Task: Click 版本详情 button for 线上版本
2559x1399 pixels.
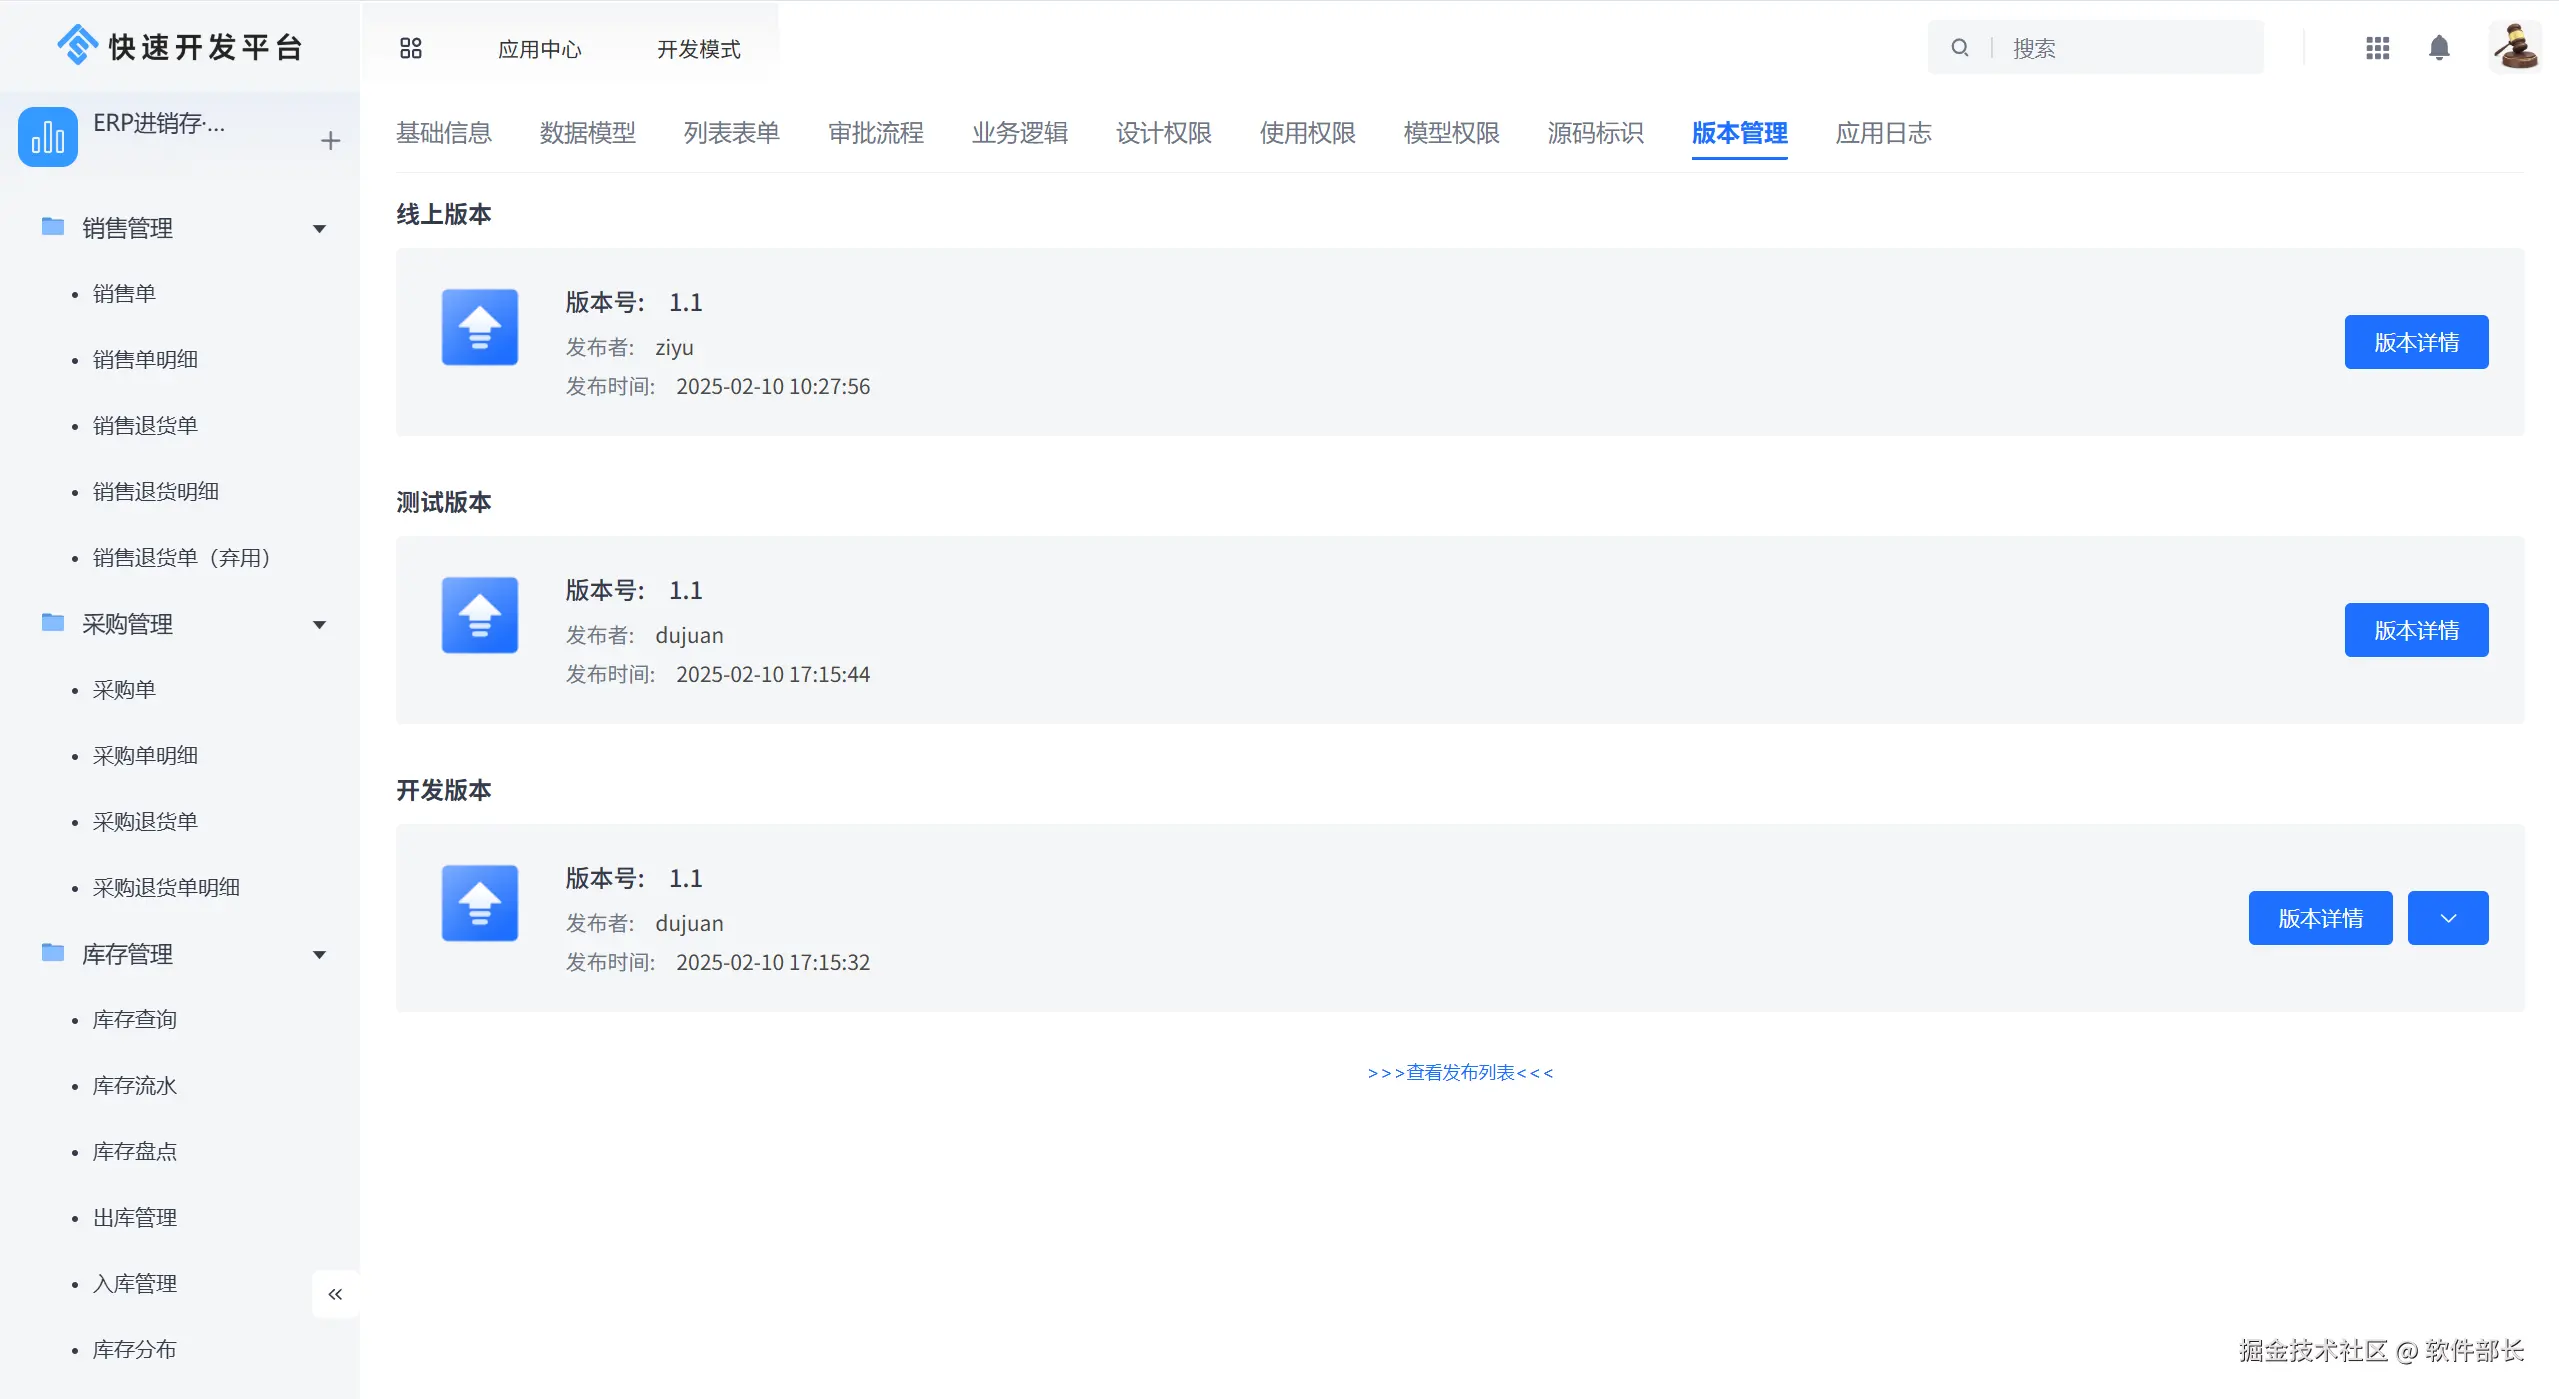Action: click(2415, 342)
